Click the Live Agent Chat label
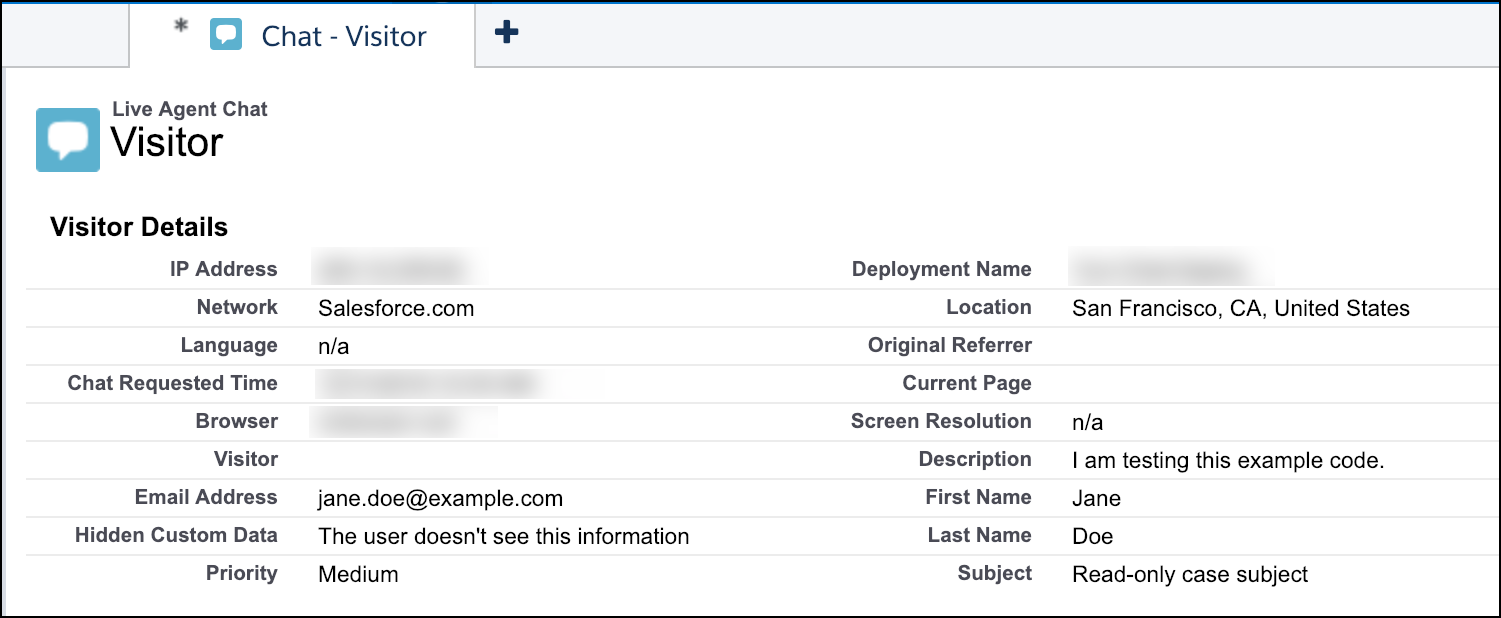This screenshot has width=1501, height=618. 190,109
